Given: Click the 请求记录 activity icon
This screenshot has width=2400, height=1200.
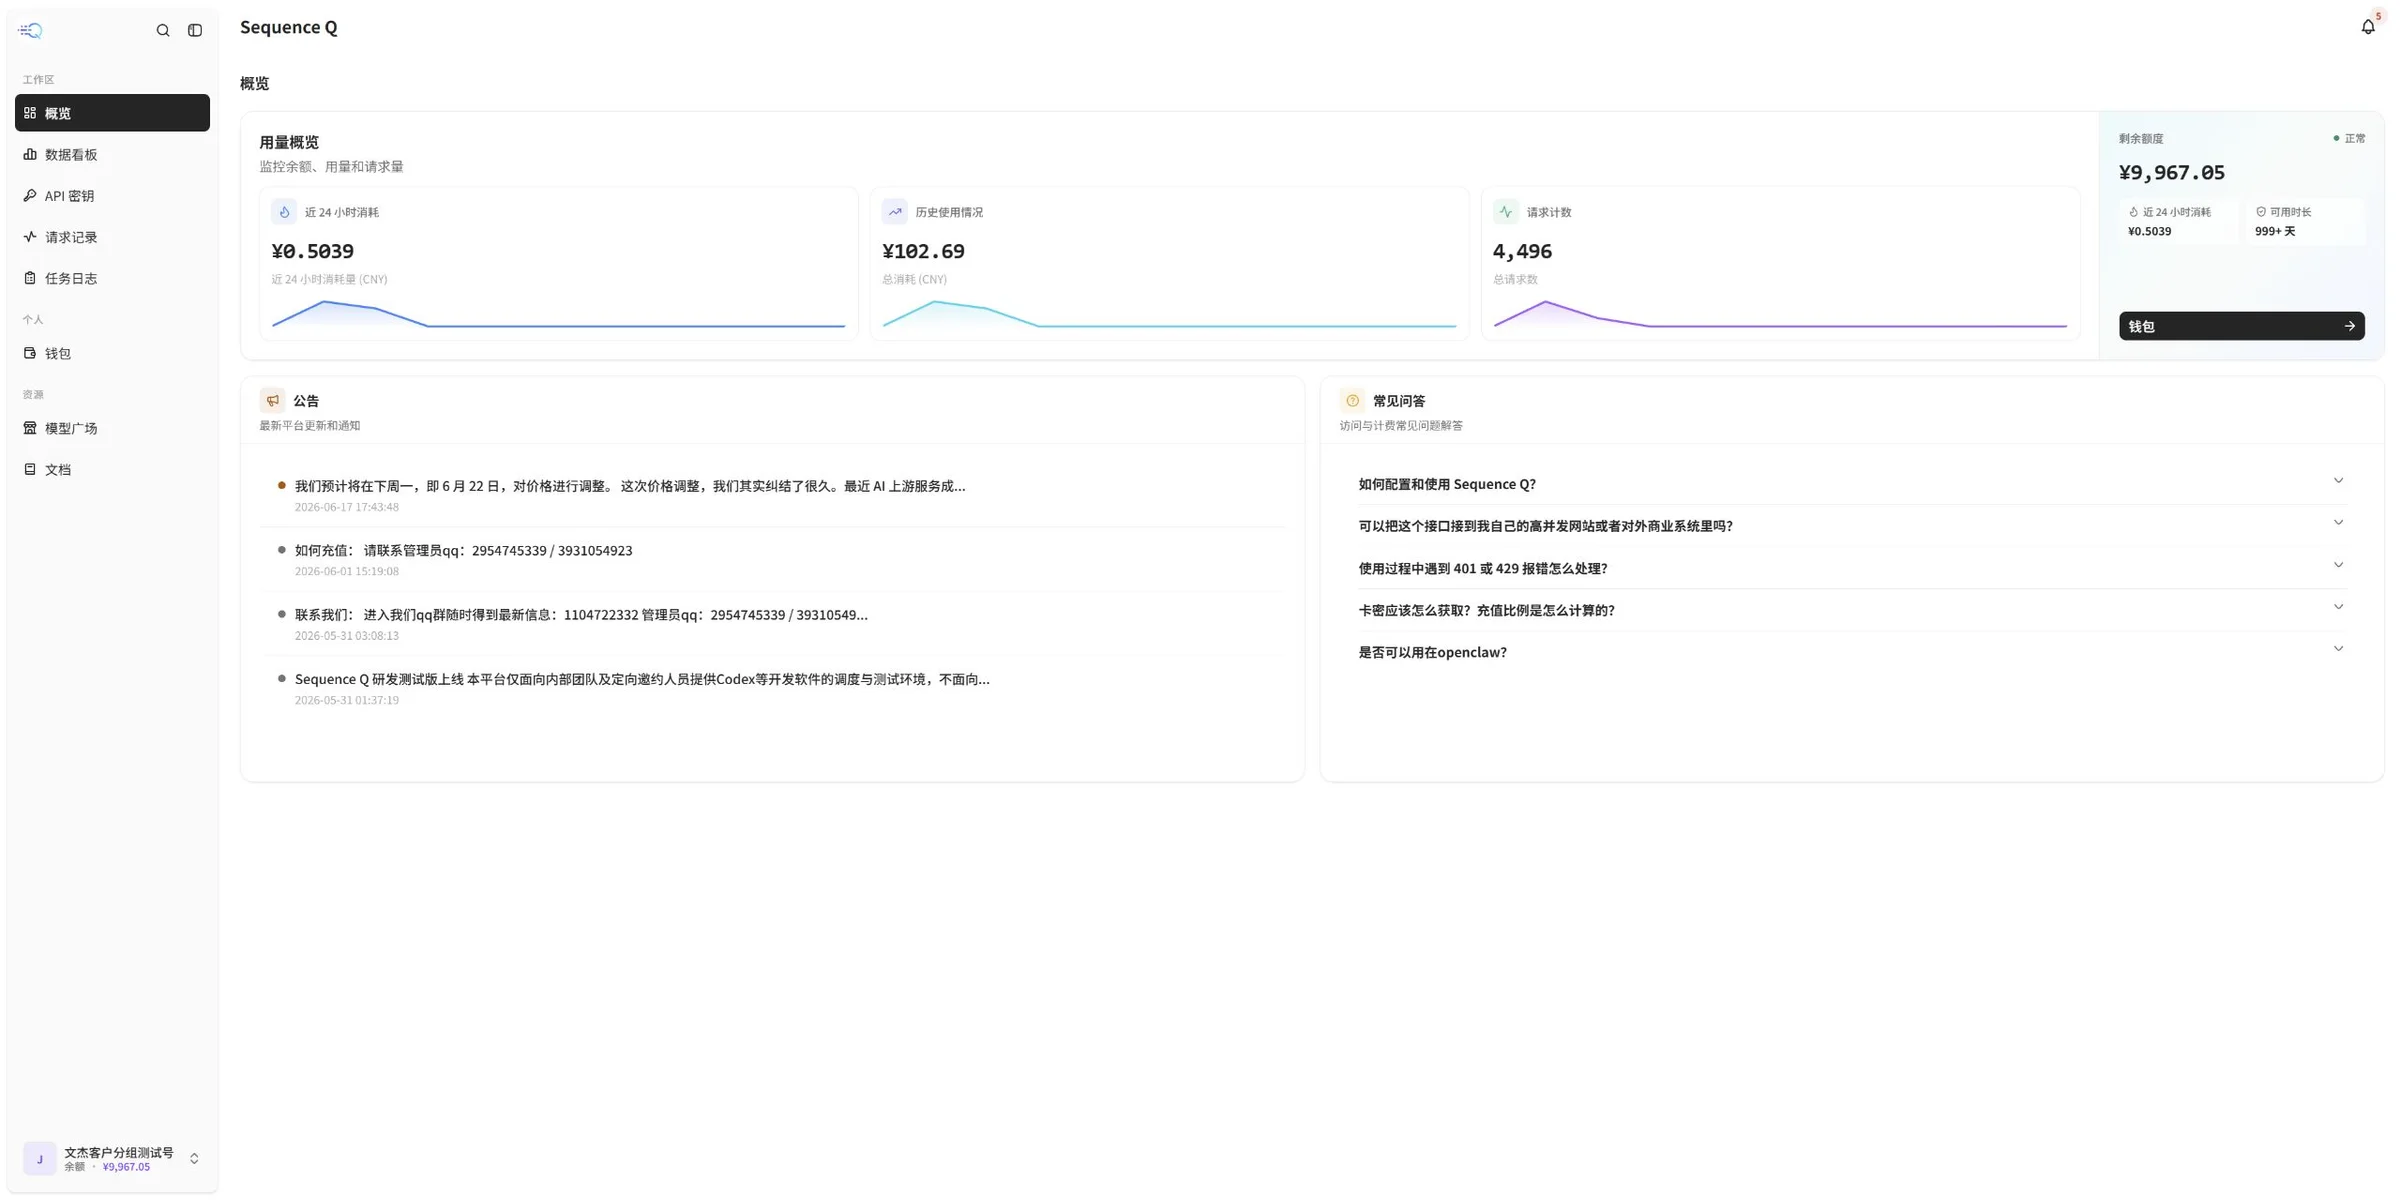Looking at the screenshot, I should click(x=30, y=237).
